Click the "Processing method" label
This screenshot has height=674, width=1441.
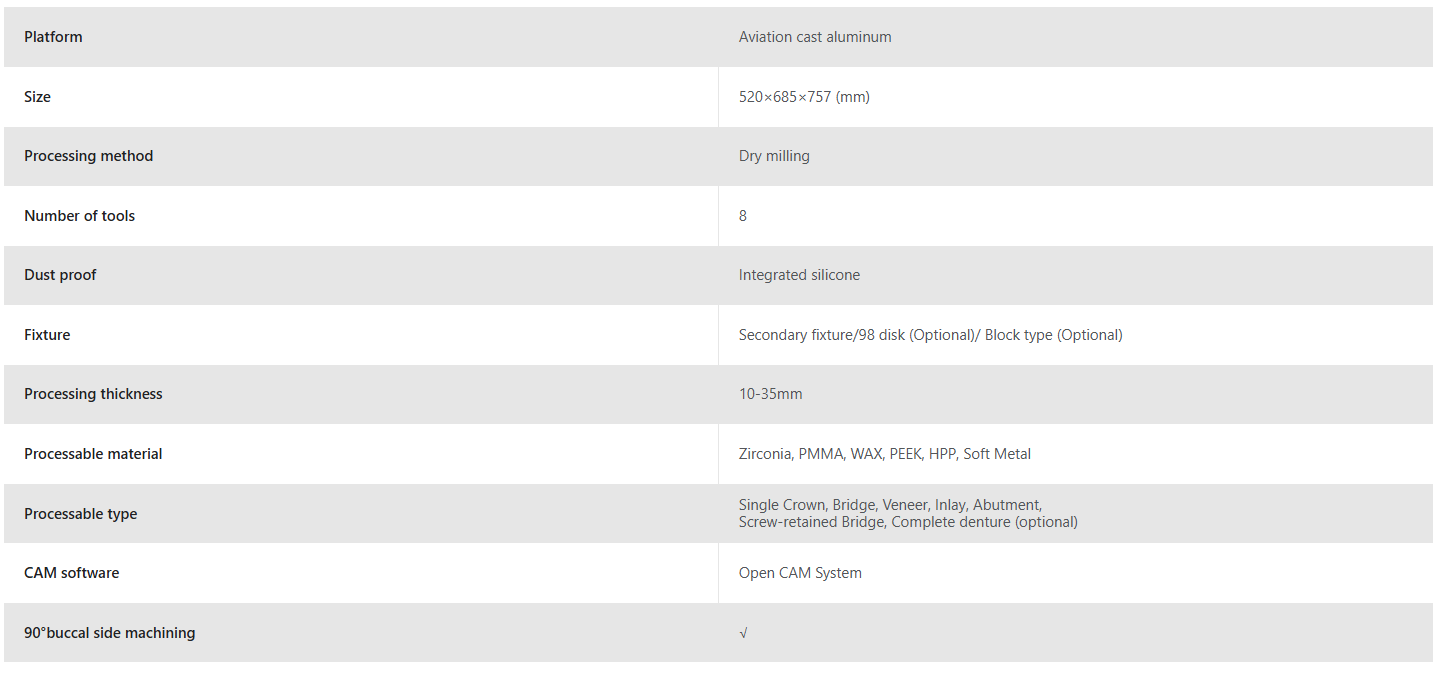(88, 156)
